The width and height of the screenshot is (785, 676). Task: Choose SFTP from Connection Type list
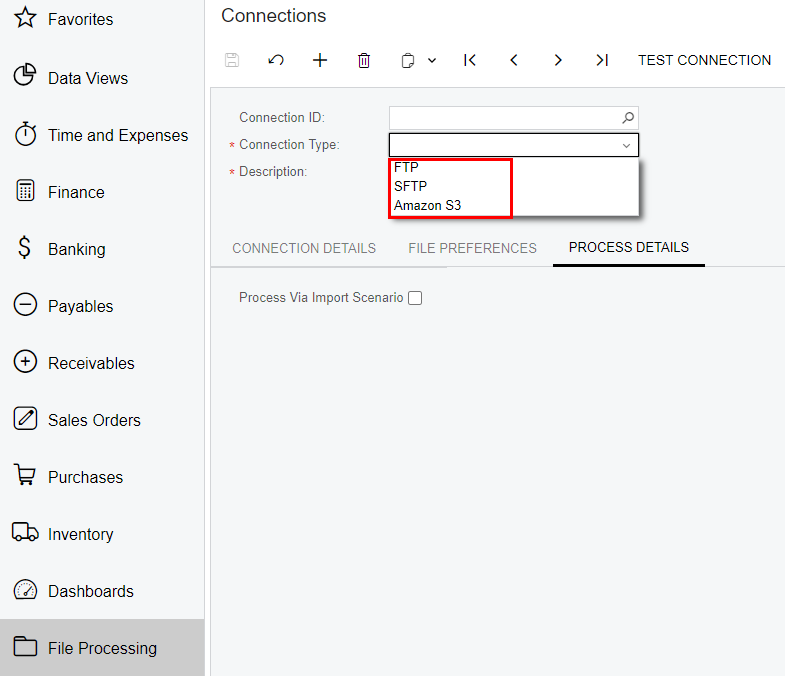click(411, 186)
